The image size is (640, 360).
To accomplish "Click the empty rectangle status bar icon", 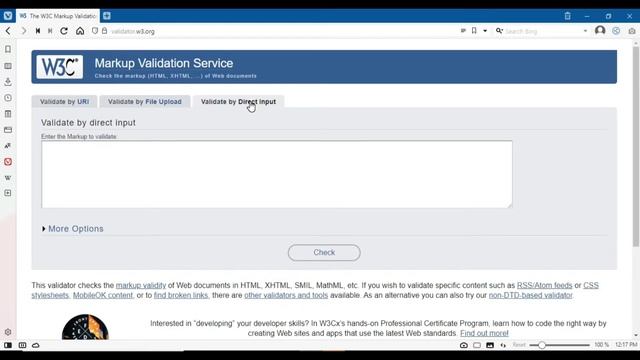I will (477, 345).
